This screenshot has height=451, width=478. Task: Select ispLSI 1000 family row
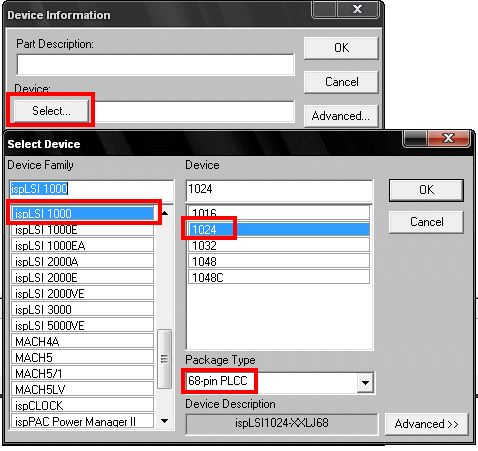click(83, 213)
